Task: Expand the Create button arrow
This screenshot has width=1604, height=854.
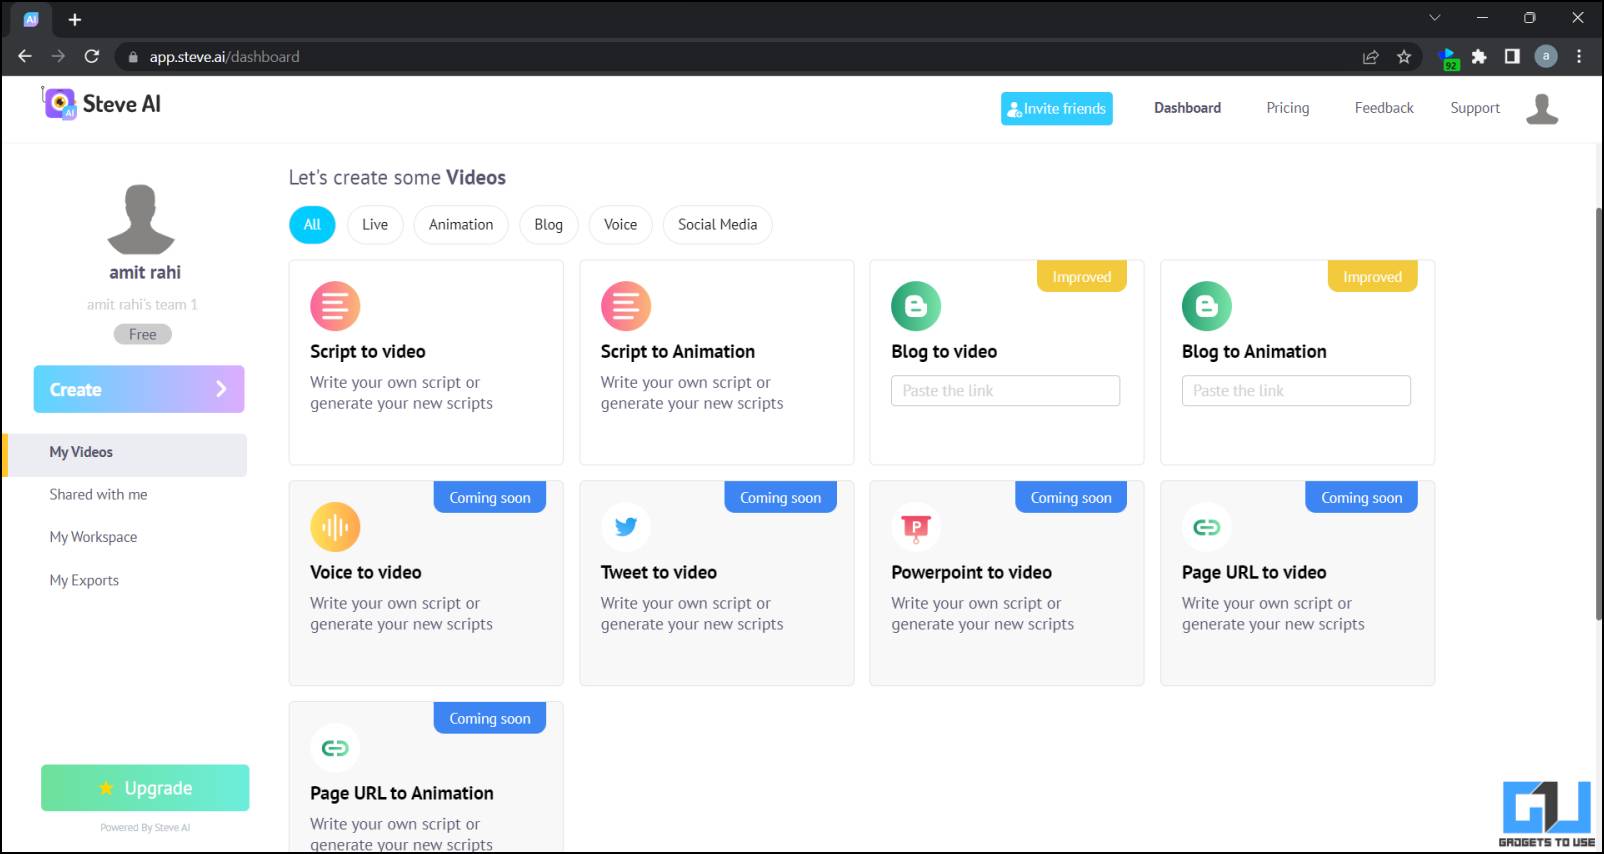Action: click(221, 389)
